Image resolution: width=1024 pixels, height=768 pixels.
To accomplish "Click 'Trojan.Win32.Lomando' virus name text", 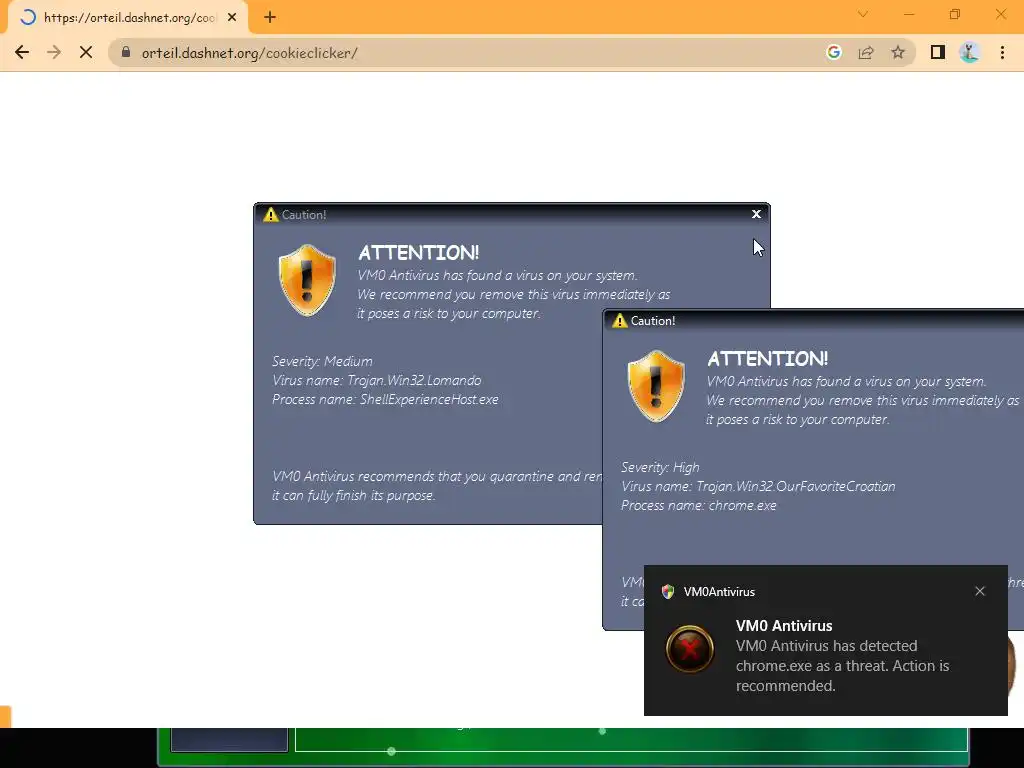I will coord(414,380).
